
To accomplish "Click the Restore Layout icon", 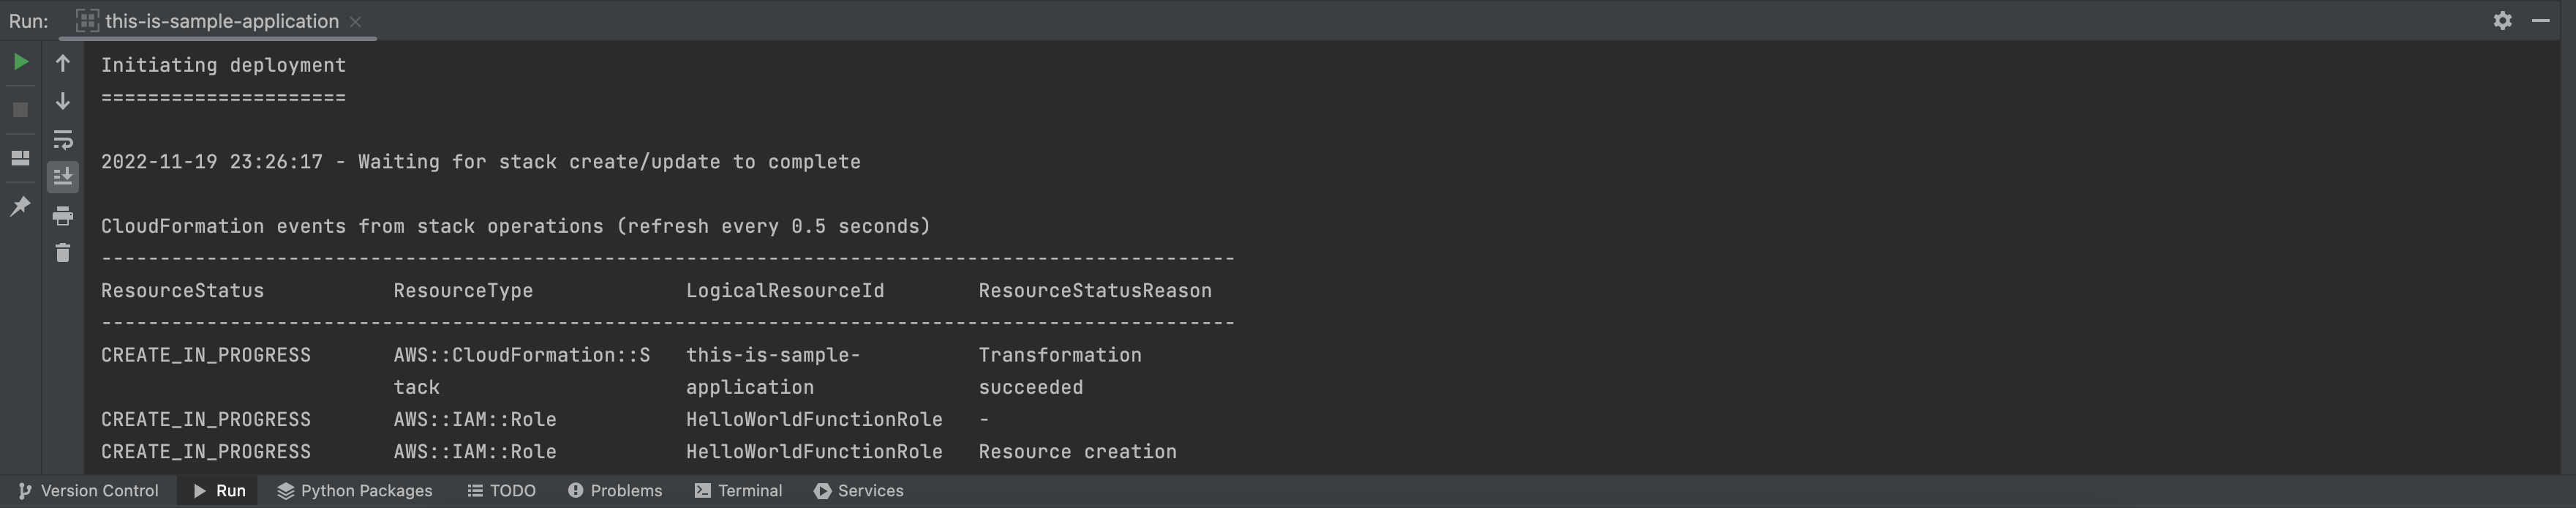I will (20, 158).
